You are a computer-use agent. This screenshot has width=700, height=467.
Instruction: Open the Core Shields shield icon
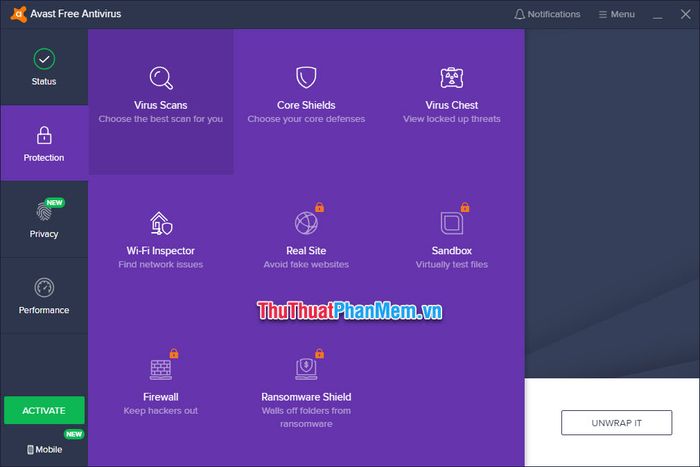pyautogui.click(x=306, y=77)
